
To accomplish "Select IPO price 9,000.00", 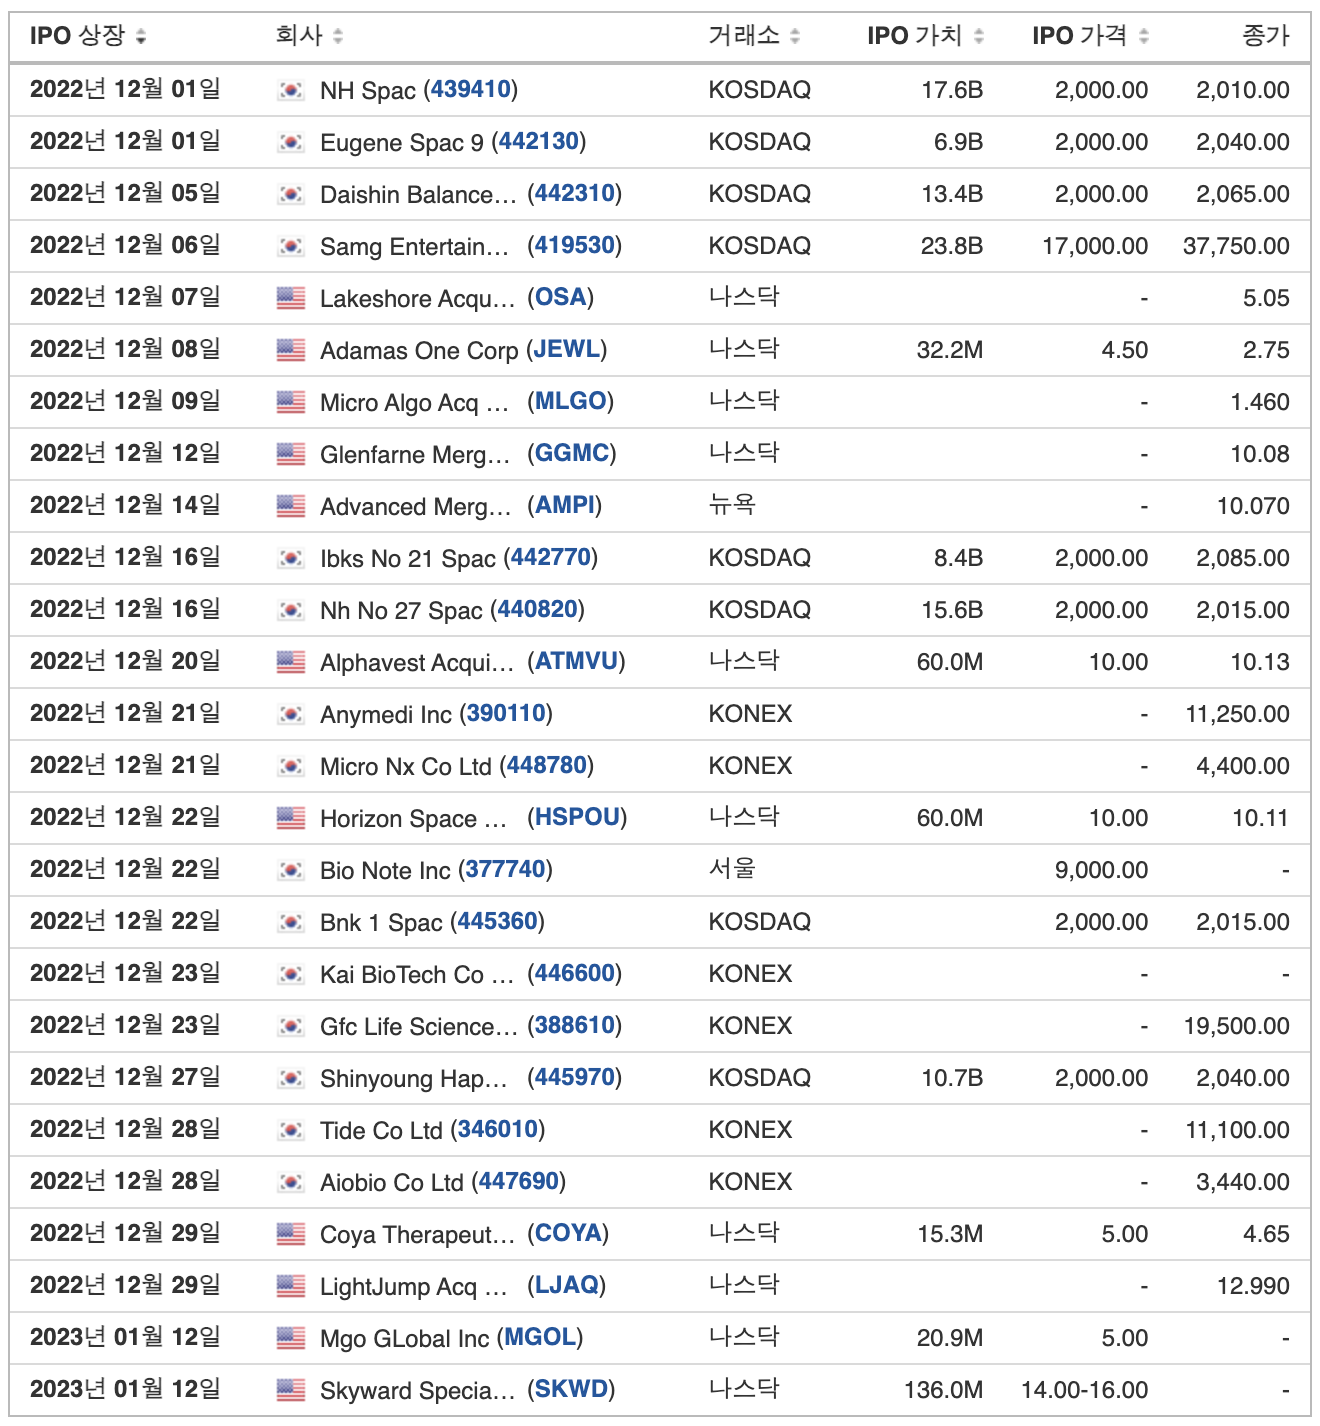I will 1101,870.
